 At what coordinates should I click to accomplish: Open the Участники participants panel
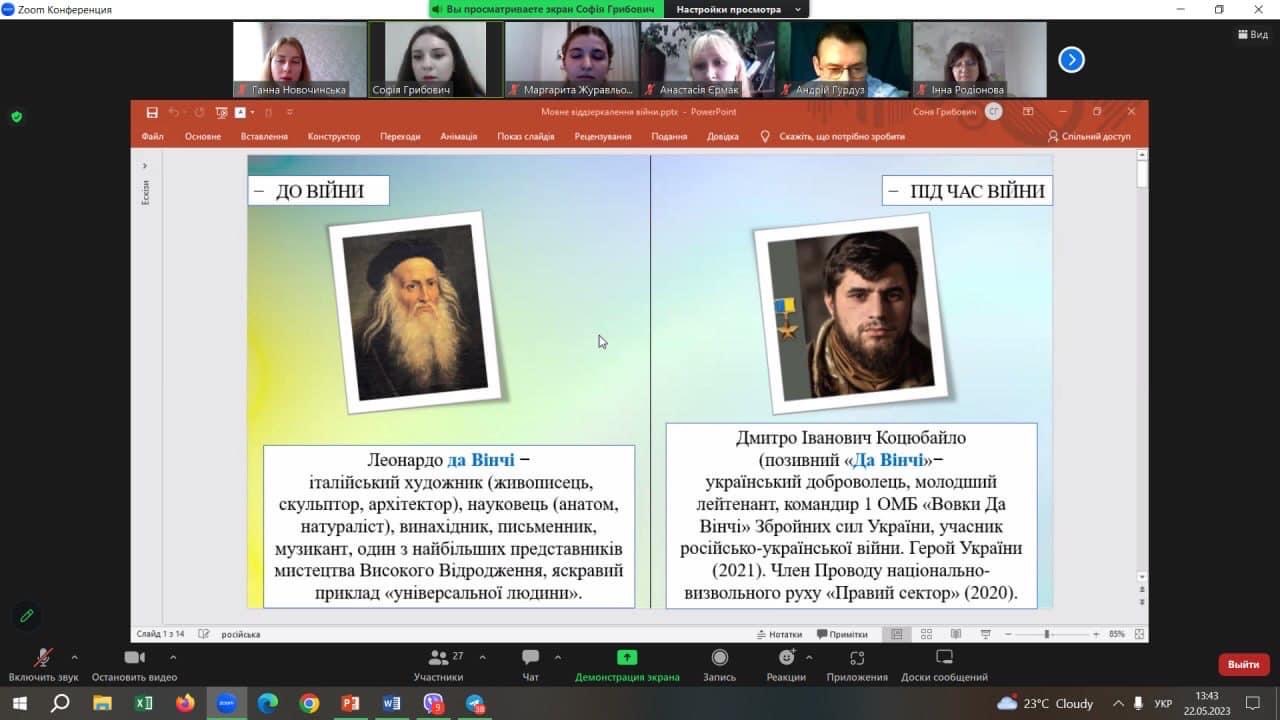(x=438, y=665)
